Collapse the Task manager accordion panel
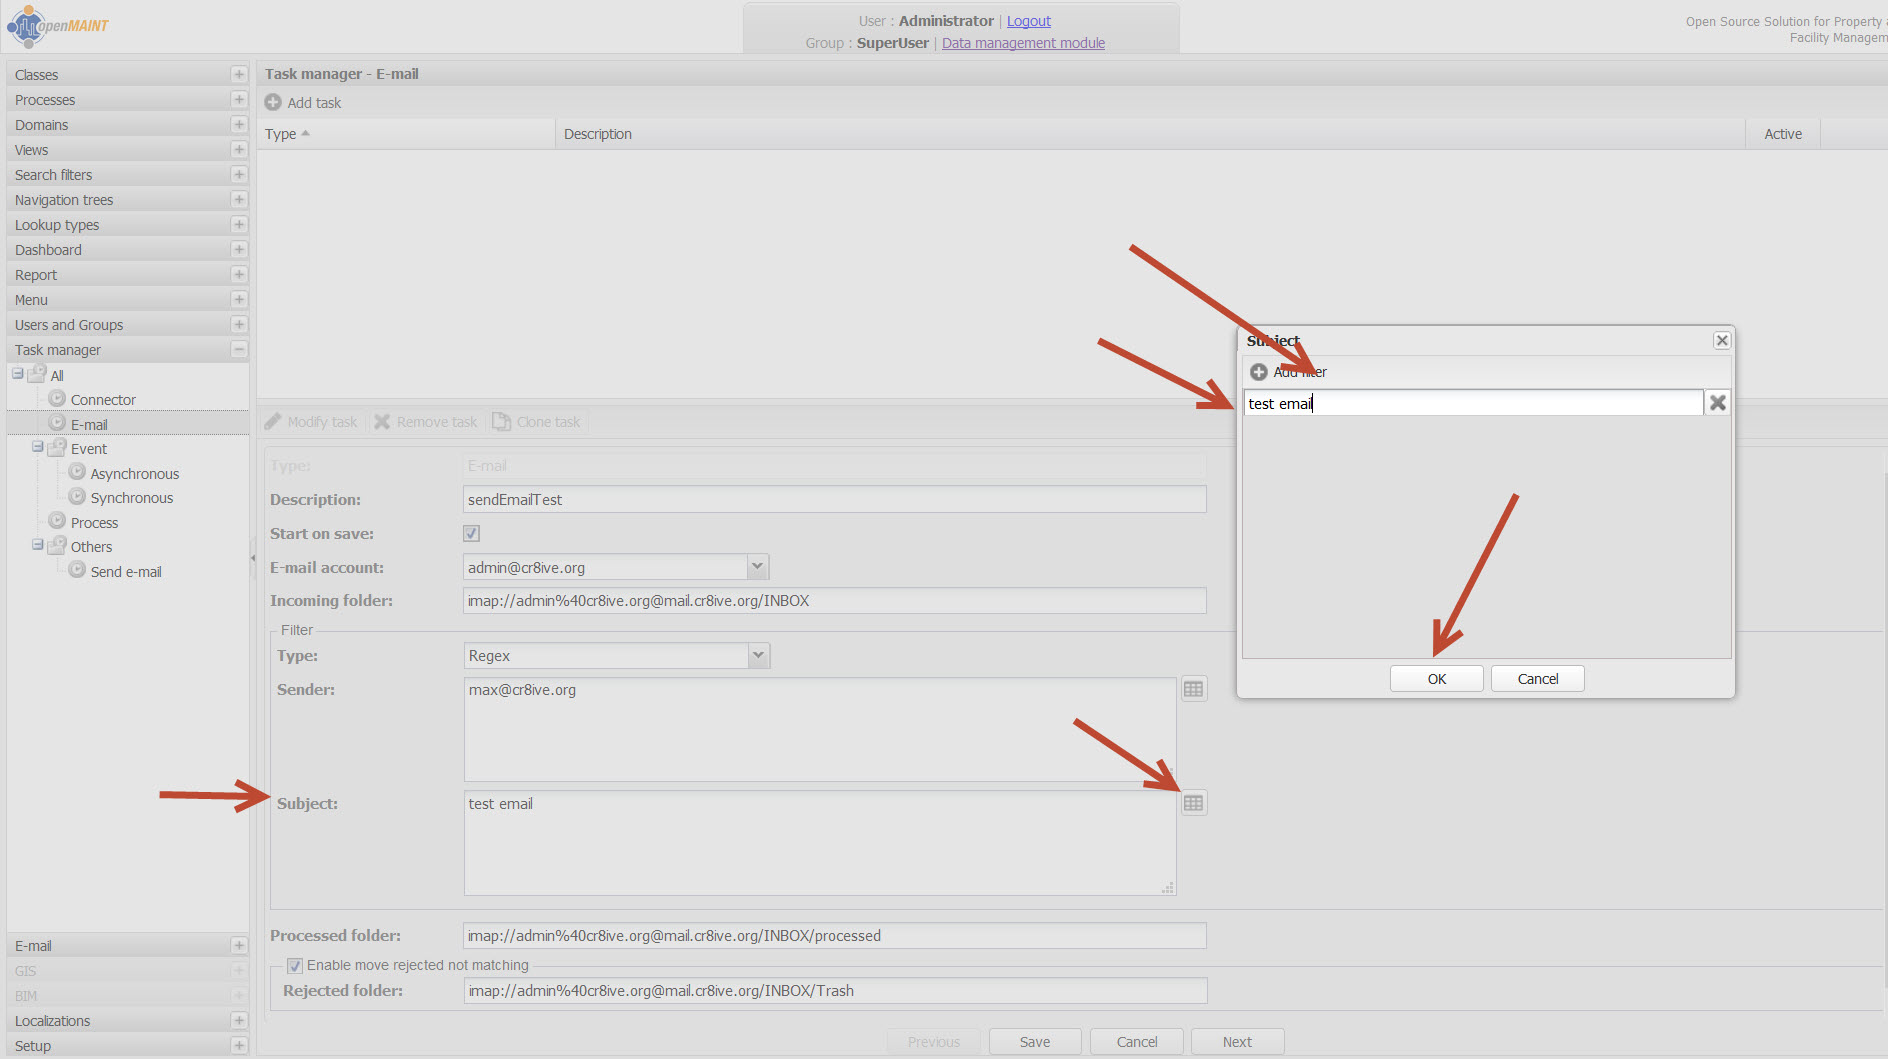The image size is (1888, 1059). [239, 350]
